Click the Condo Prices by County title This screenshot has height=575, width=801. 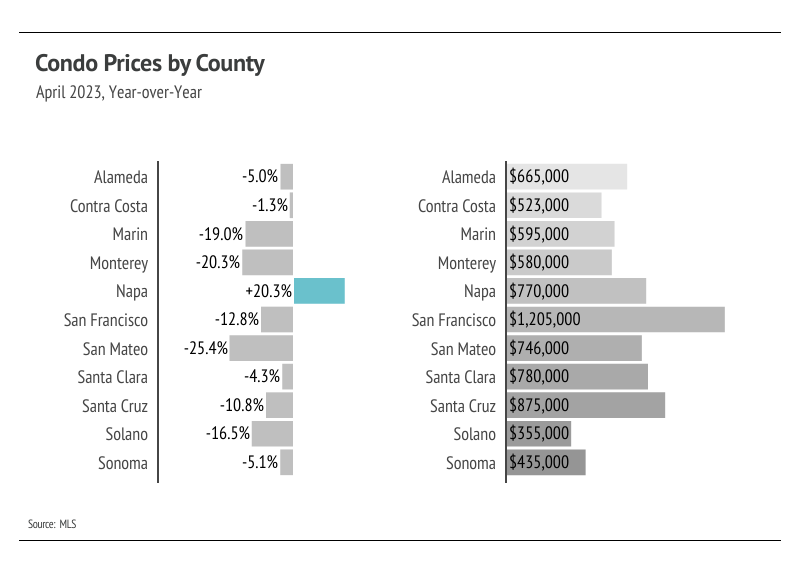coord(150,64)
